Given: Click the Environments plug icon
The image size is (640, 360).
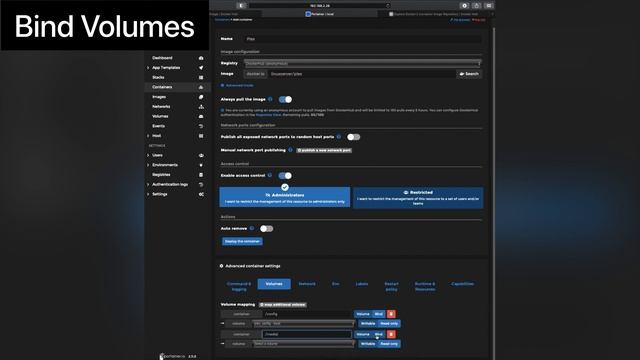Looking at the screenshot, I should (x=201, y=165).
